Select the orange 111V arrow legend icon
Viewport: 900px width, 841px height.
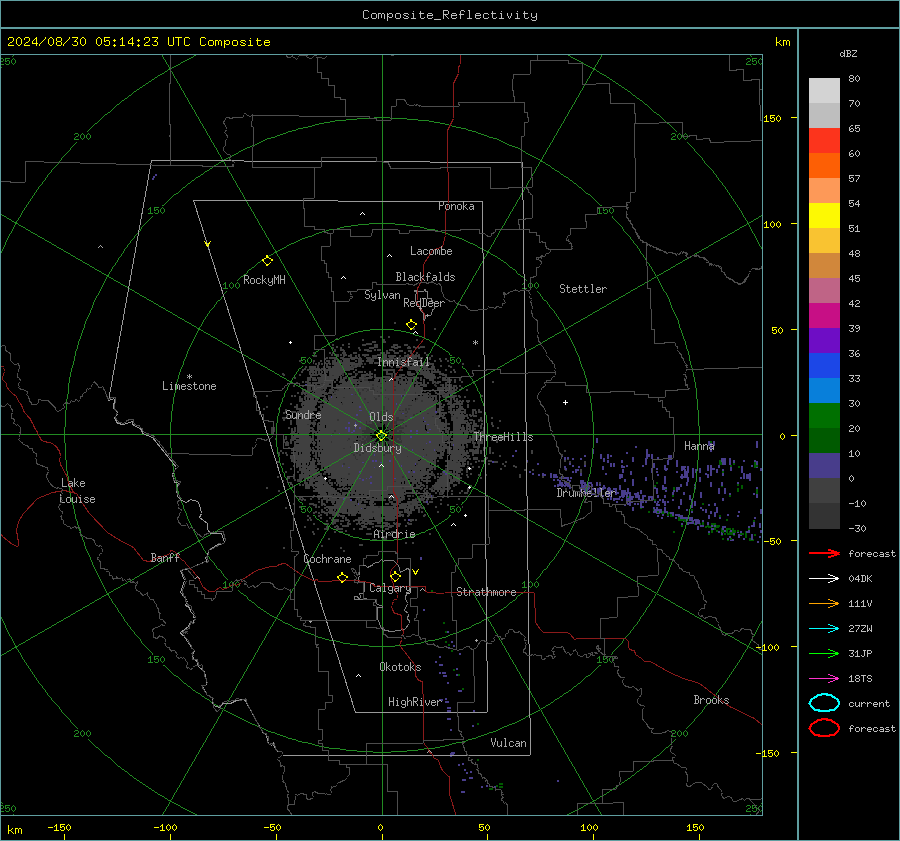pos(824,603)
